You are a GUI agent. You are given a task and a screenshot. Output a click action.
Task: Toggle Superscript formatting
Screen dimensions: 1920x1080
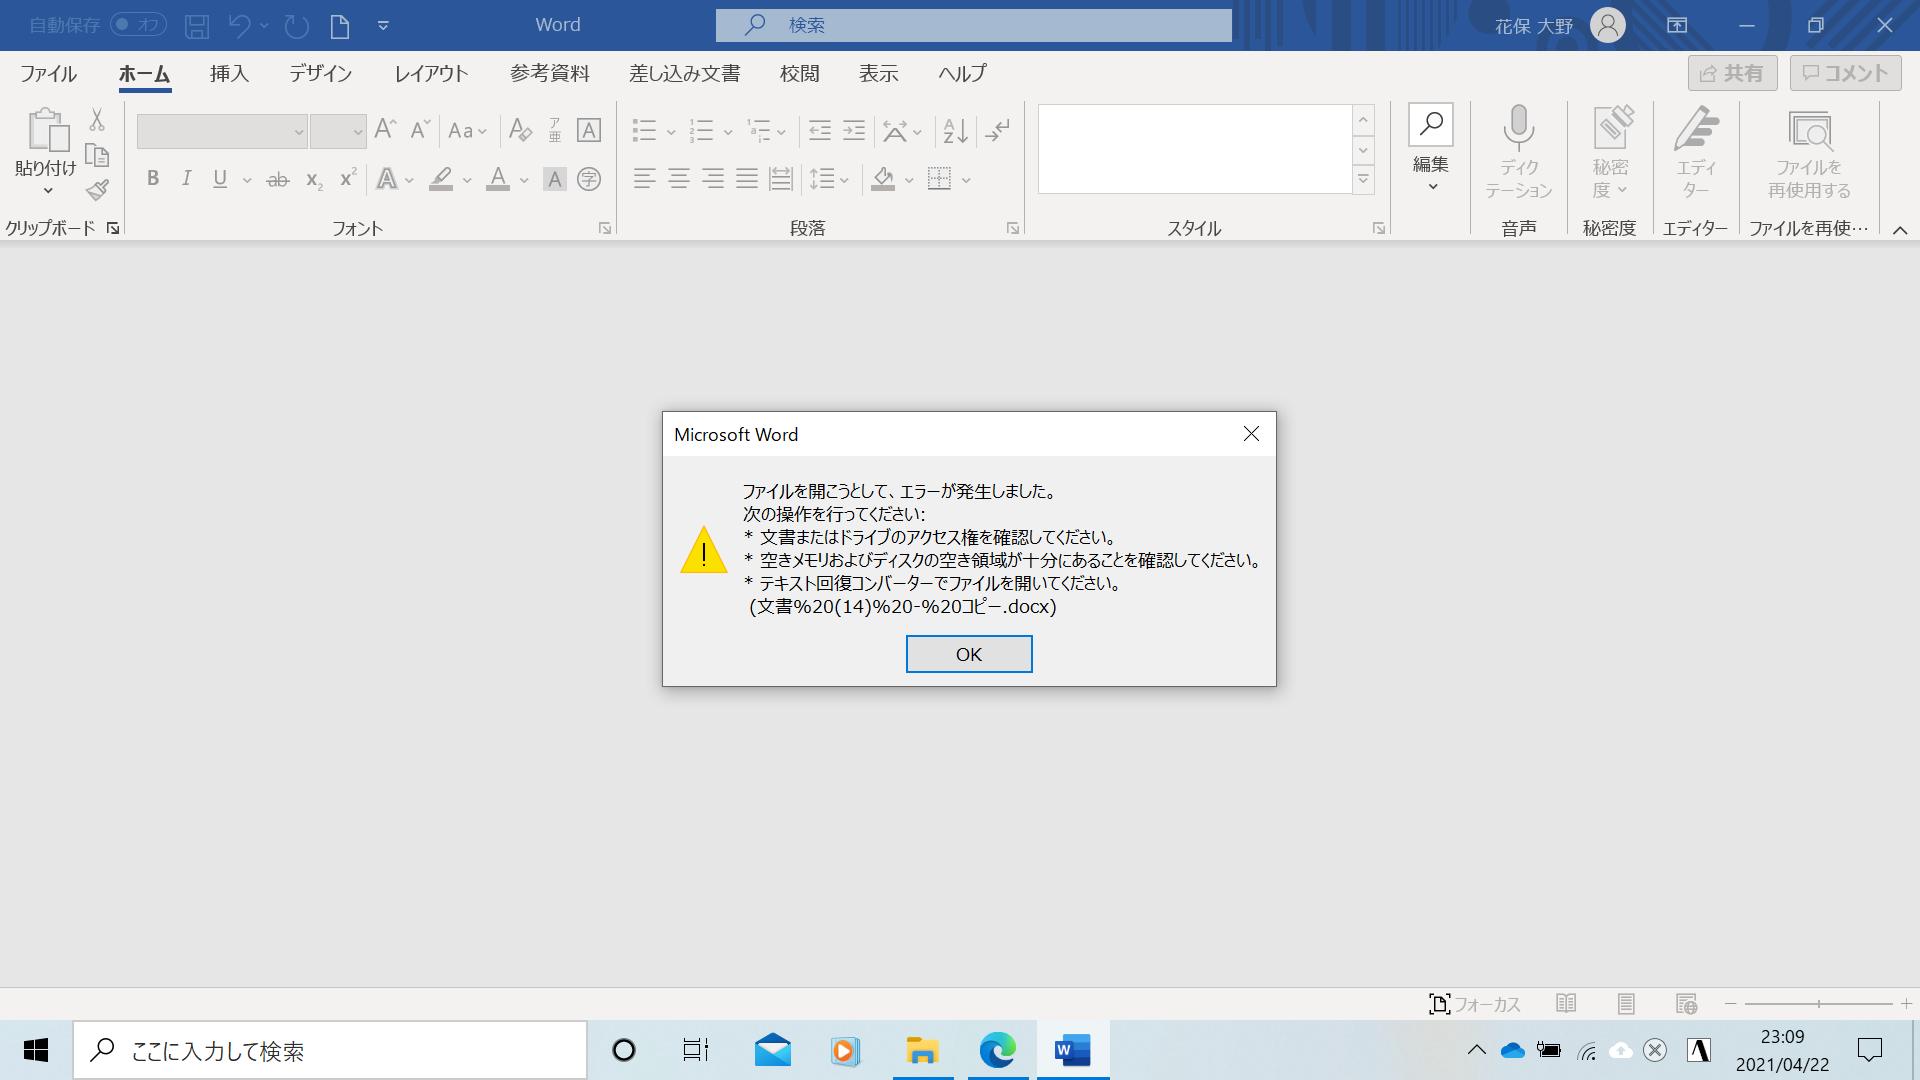[348, 179]
